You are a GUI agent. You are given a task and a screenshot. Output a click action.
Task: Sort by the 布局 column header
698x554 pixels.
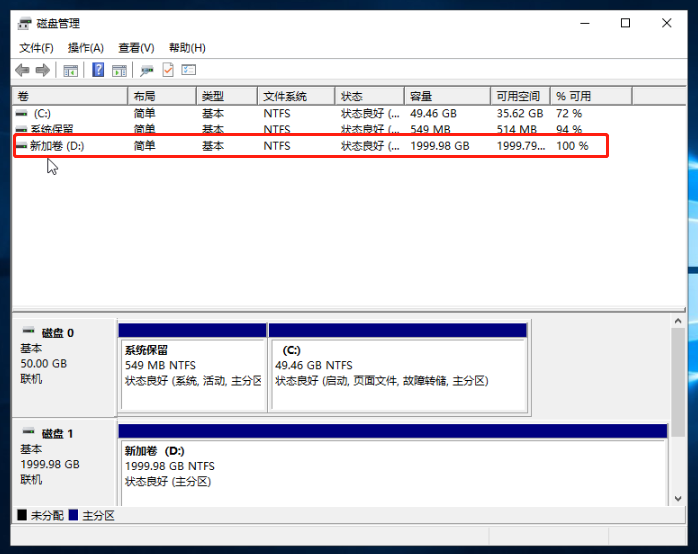[x=162, y=96]
